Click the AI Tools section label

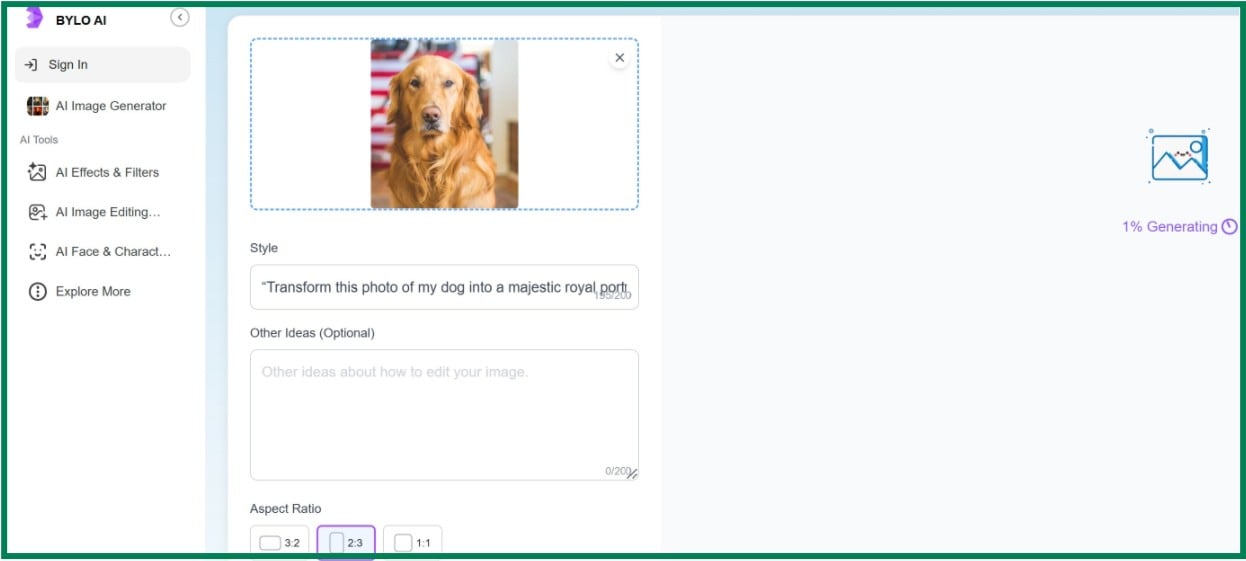click(x=39, y=140)
